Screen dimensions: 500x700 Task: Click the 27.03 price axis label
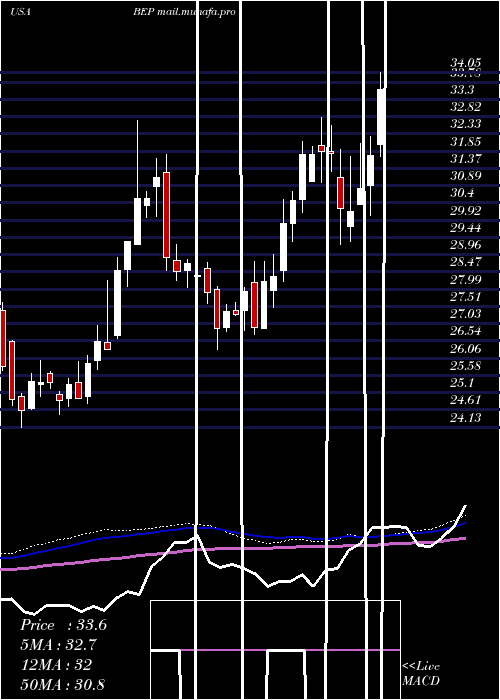click(465, 314)
